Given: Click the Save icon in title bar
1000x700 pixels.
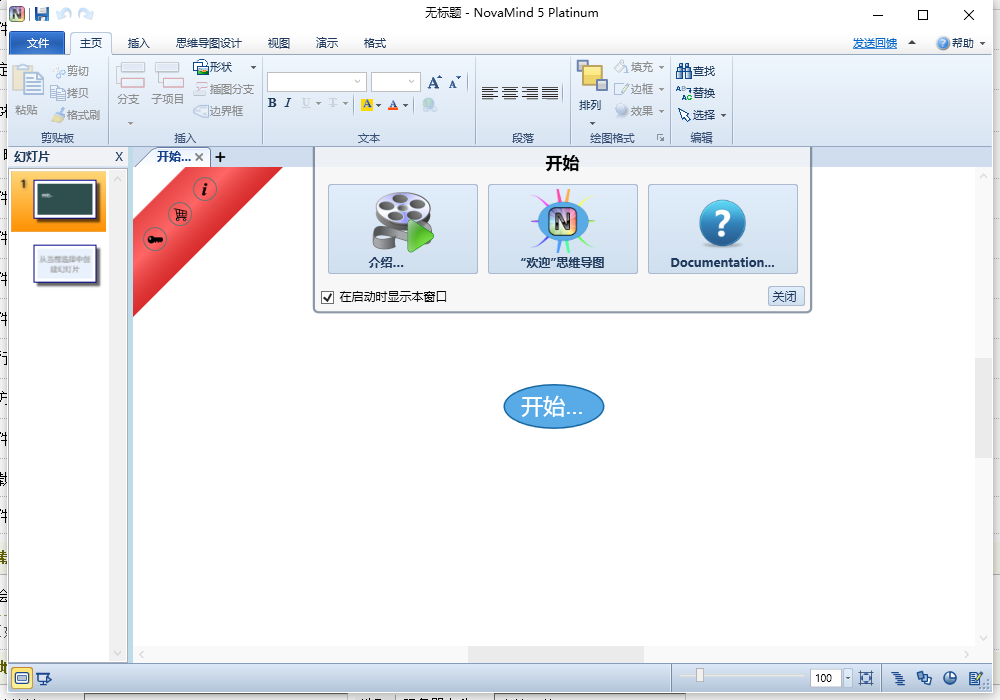Looking at the screenshot, I should [42, 13].
